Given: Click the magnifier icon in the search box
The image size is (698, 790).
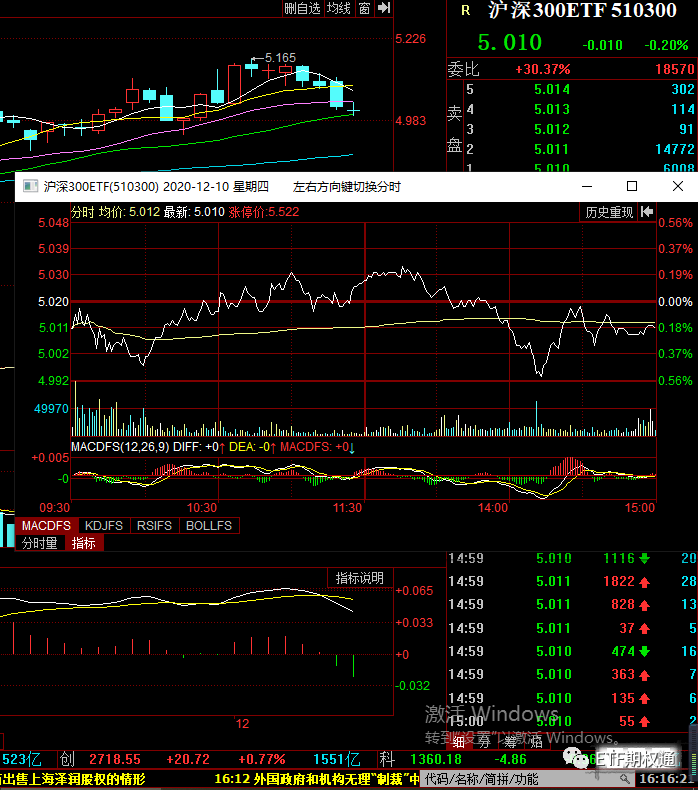Looking at the screenshot, I should [624, 779].
